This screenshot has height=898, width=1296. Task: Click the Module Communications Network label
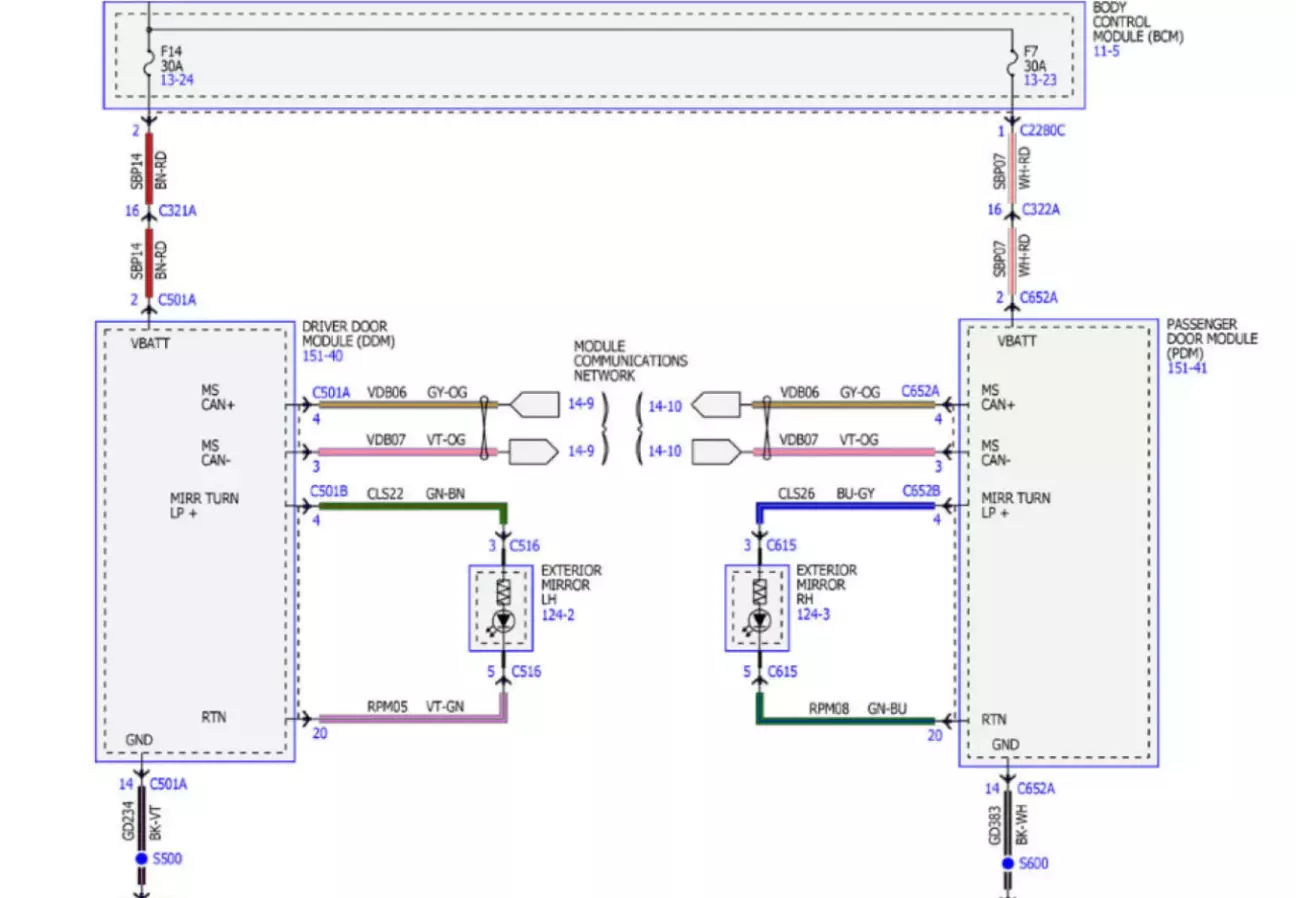click(x=630, y=361)
